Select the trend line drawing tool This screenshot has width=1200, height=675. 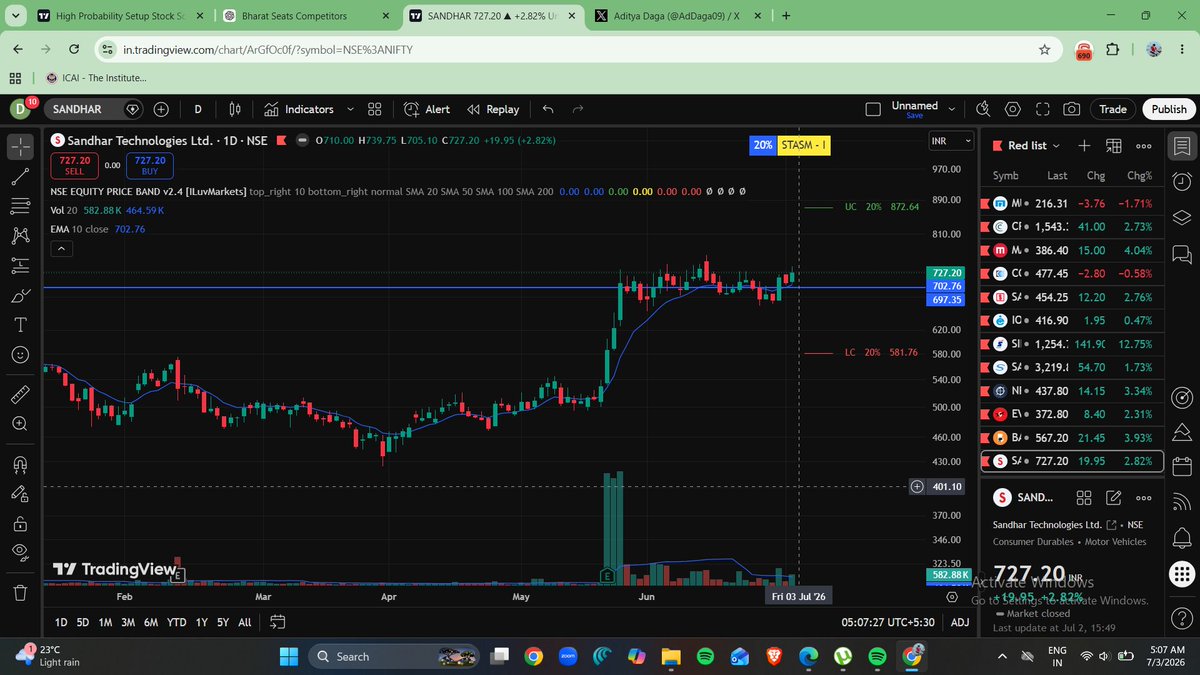click(x=20, y=177)
